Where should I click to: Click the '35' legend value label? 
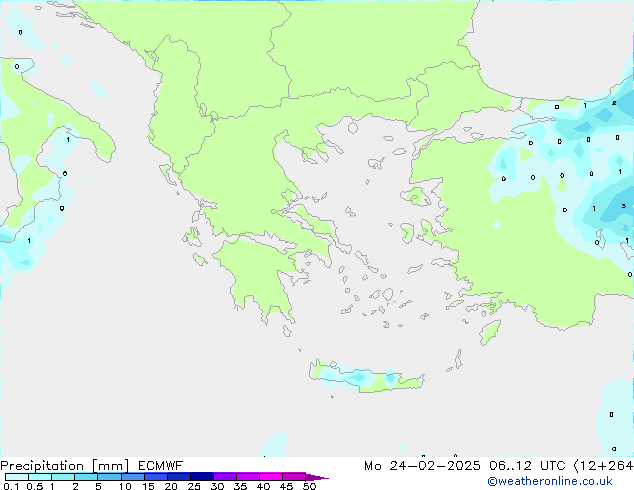click(x=240, y=486)
